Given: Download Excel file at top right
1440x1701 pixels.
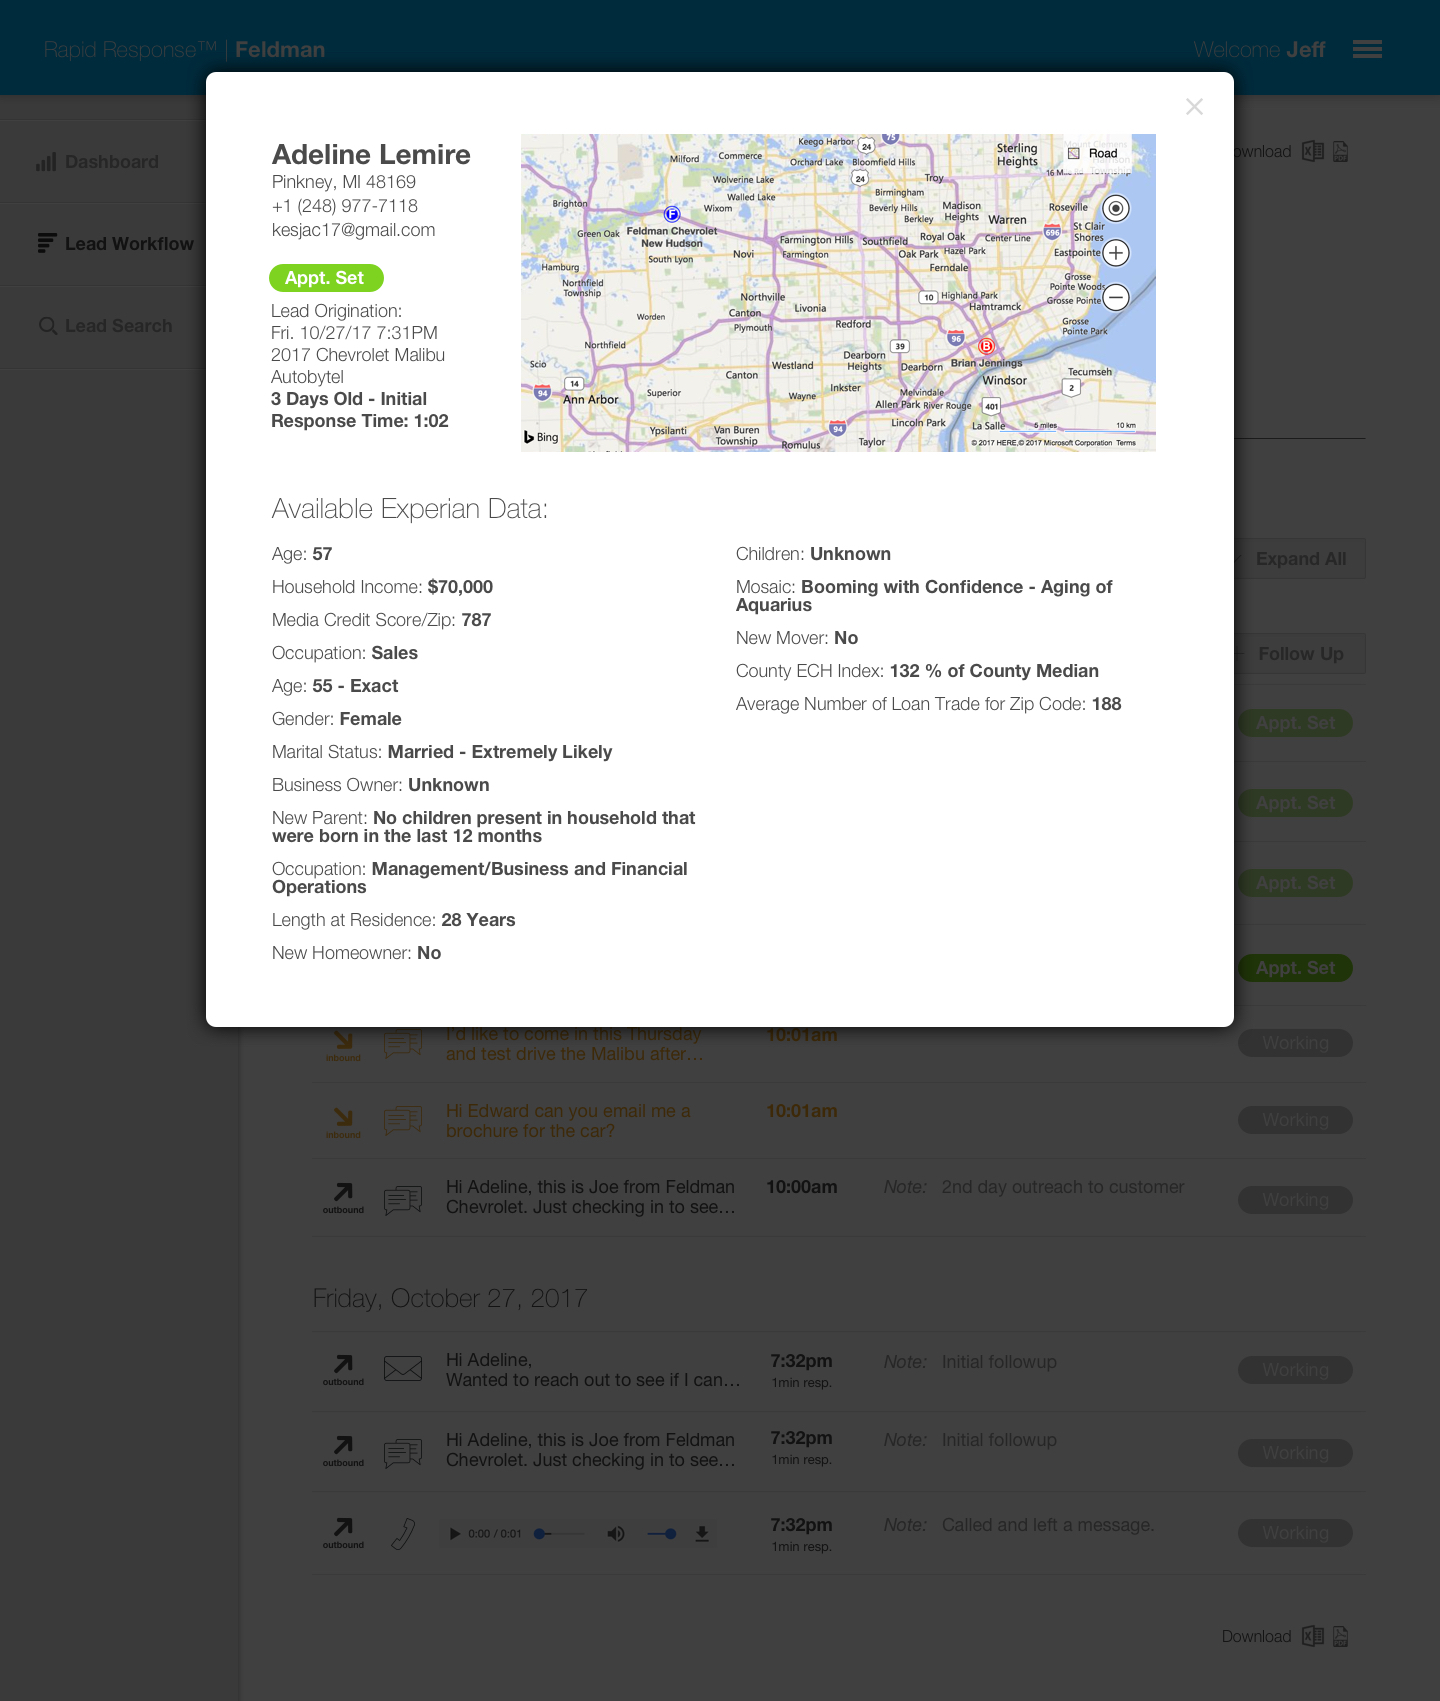Looking at the screenshot, I should [x=1312, y=151].
